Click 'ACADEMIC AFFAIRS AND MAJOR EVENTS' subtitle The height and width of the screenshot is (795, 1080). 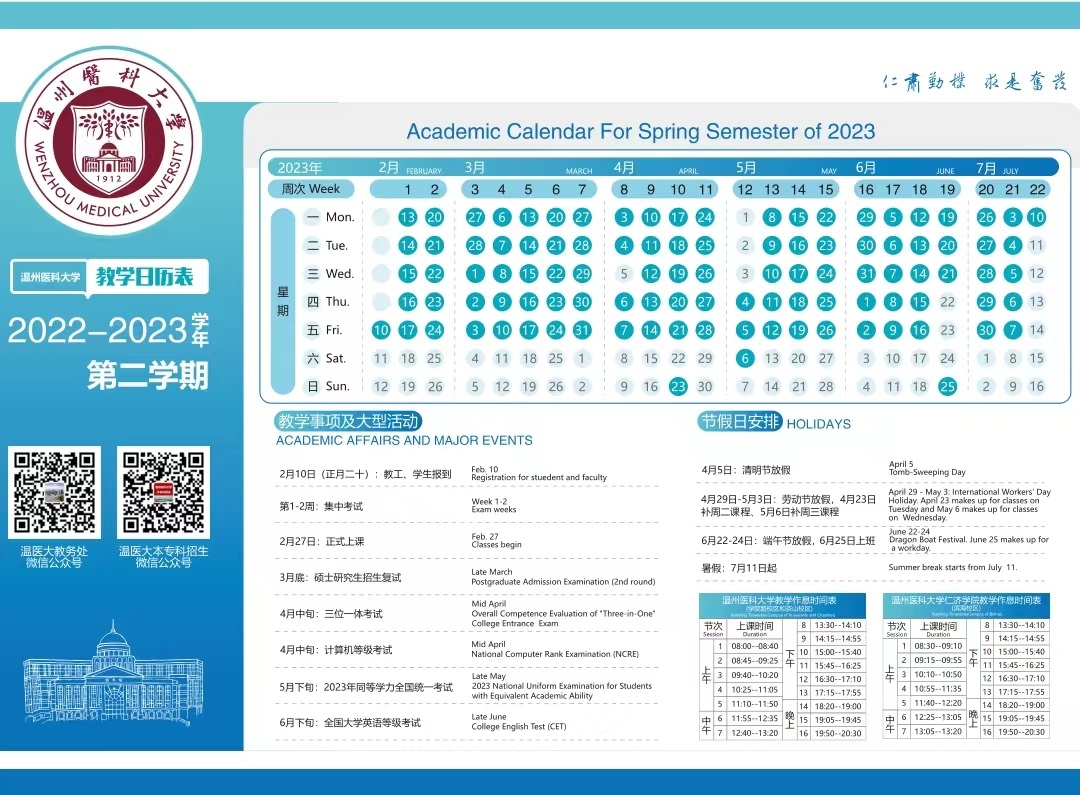coord(404,441)
